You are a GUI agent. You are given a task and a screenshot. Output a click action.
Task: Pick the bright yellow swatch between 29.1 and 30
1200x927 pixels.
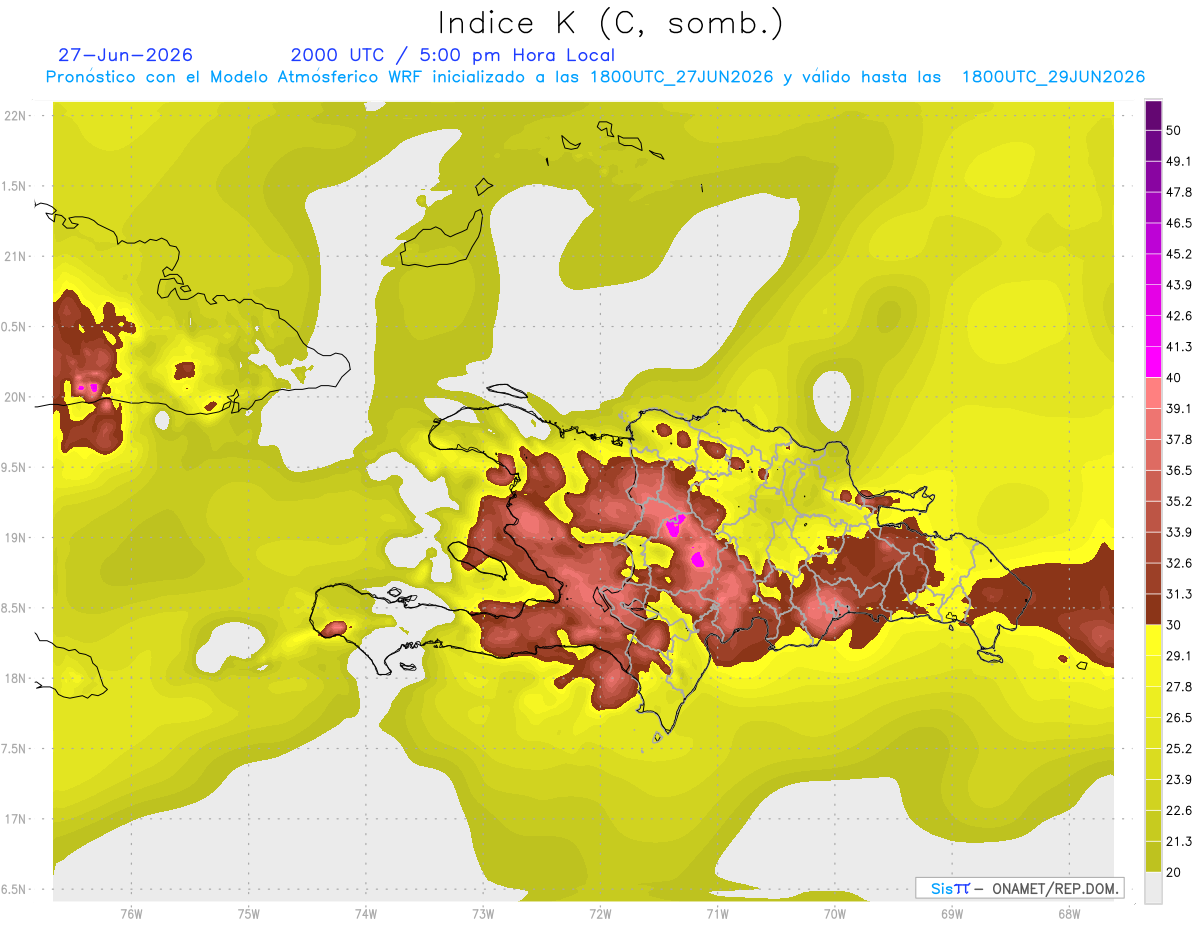pyautogui.click(x=1153, y=640)
